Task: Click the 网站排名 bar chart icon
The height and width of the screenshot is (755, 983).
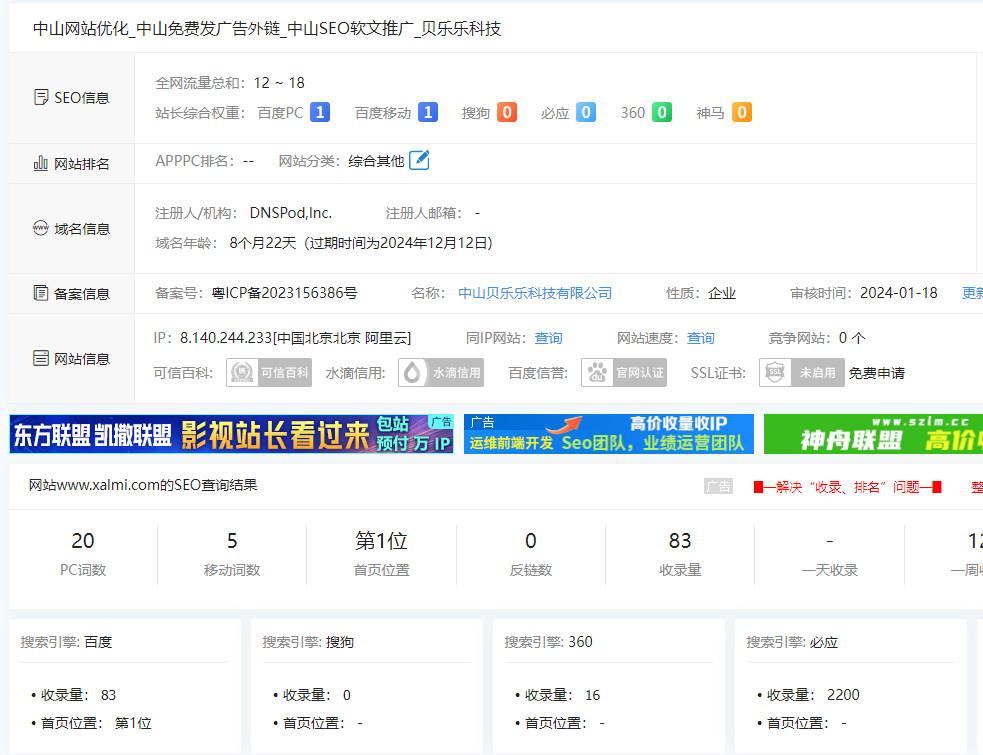Action: click(41, 164)
